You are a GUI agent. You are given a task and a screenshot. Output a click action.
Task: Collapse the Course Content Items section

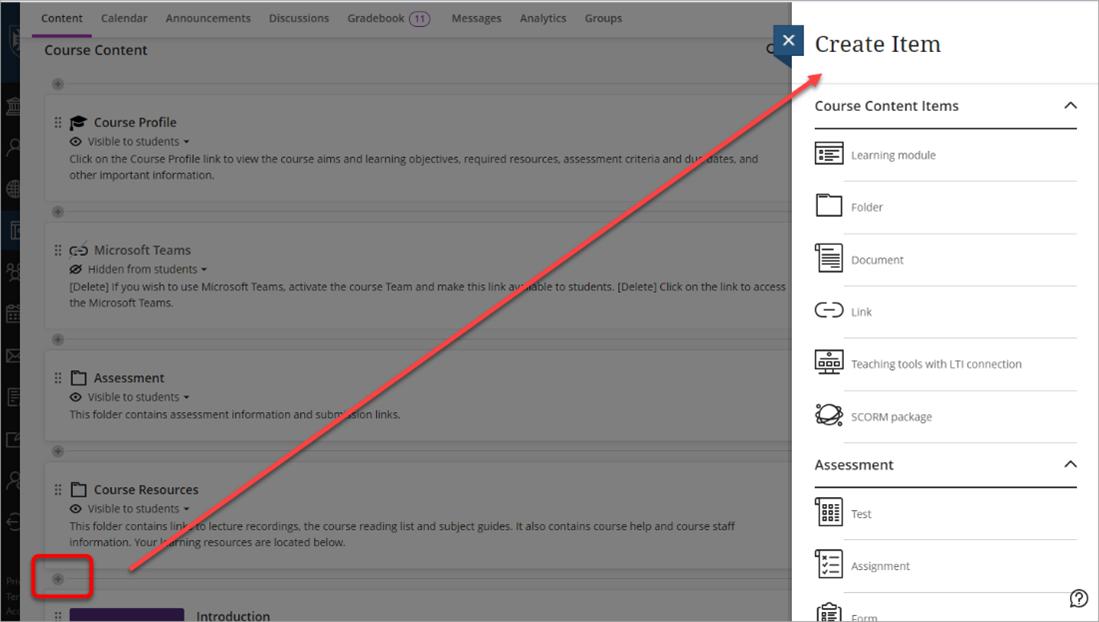tap(1070, 106)
